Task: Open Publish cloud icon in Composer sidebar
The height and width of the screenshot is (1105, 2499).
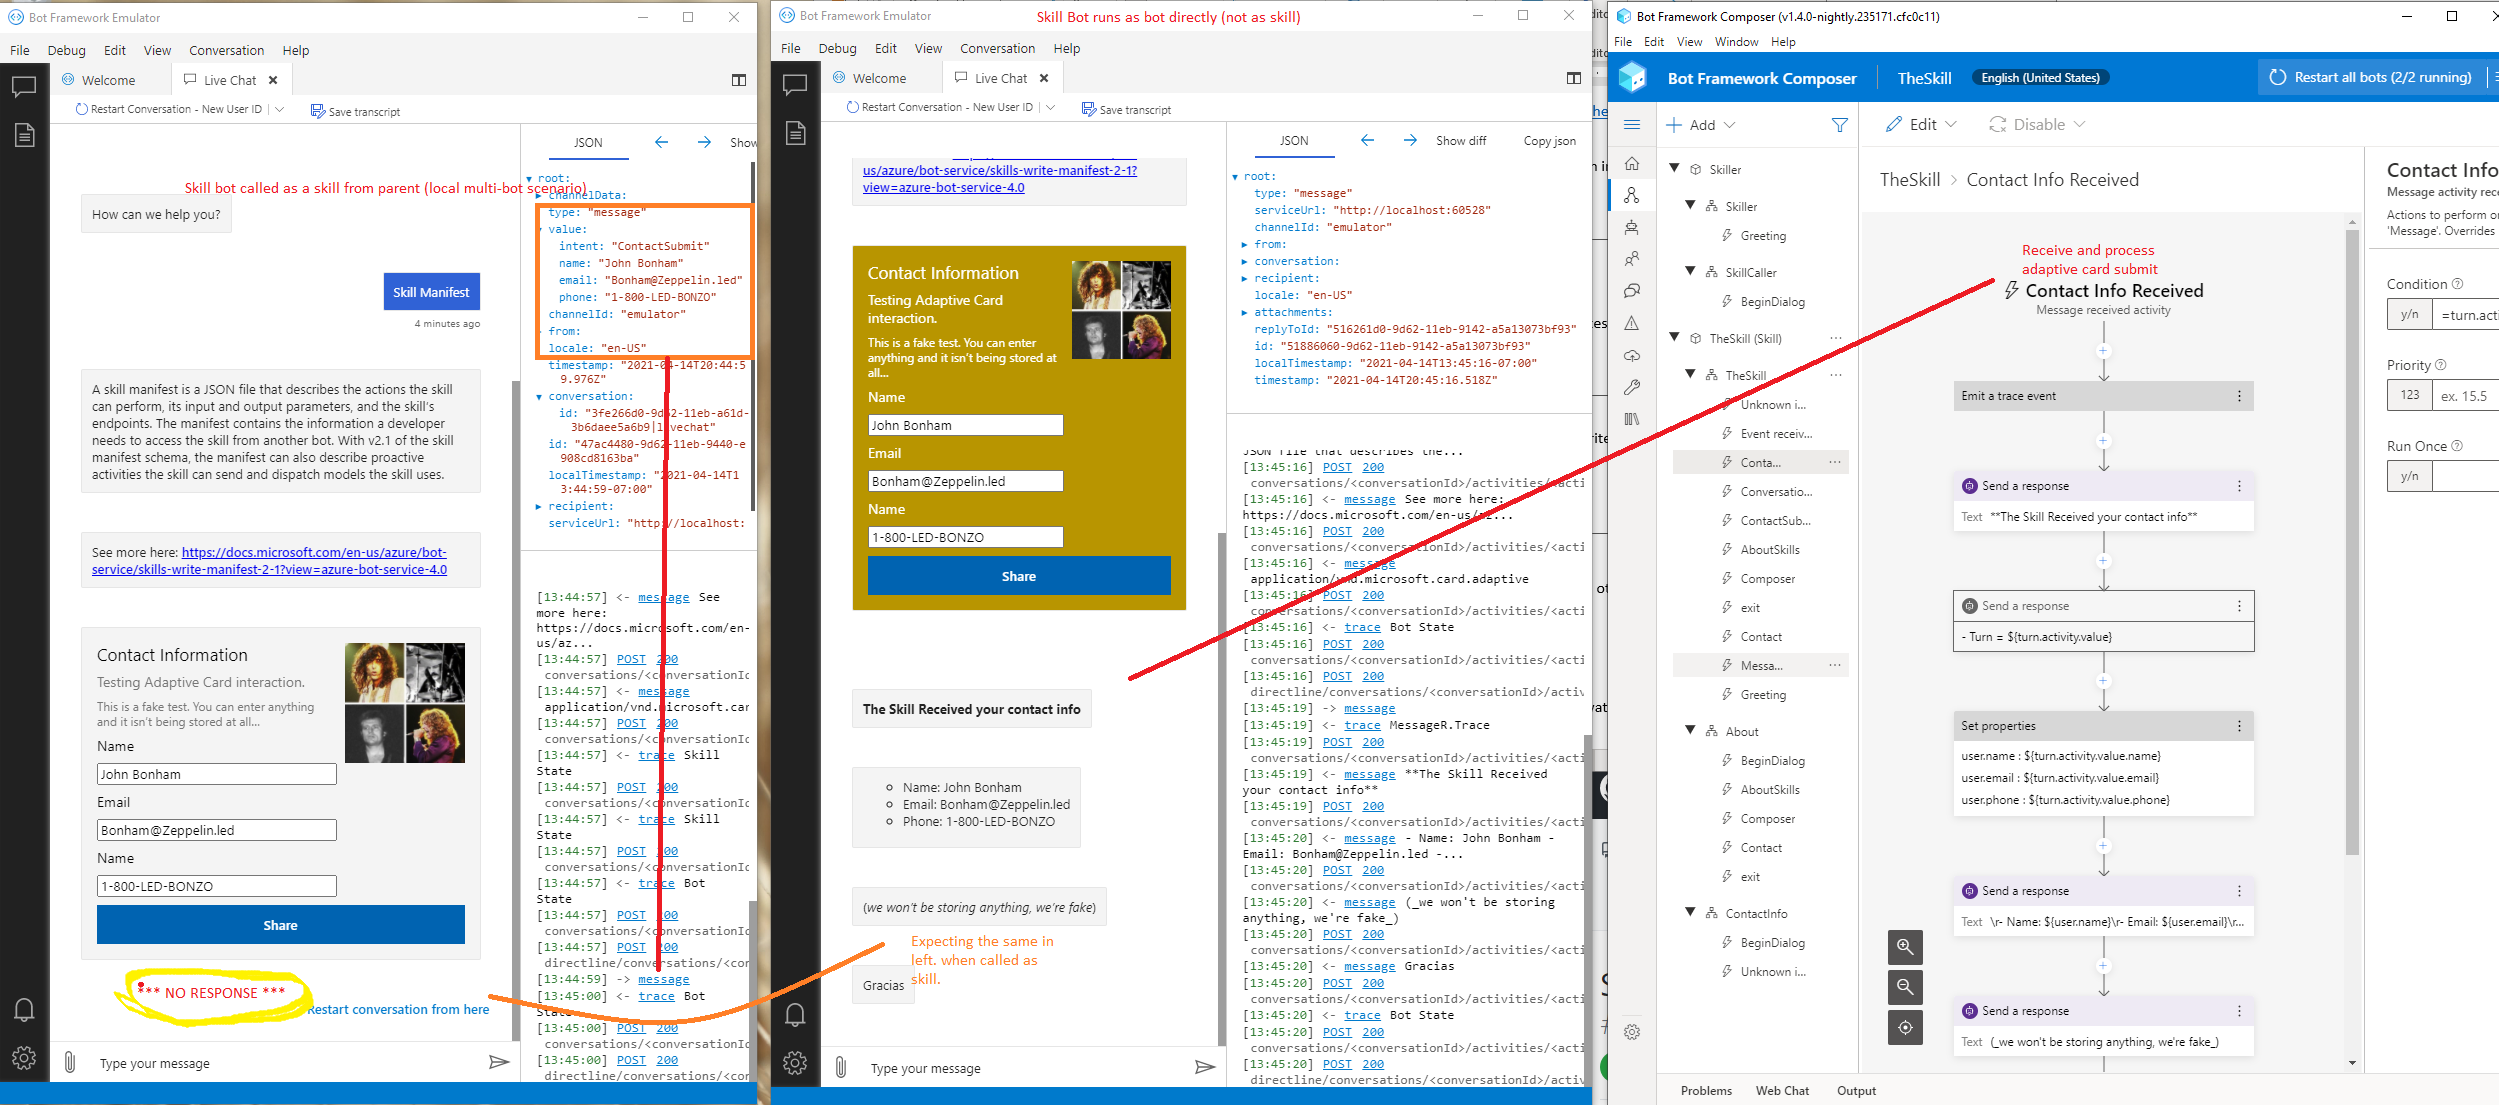Action: pos(1632,355)
